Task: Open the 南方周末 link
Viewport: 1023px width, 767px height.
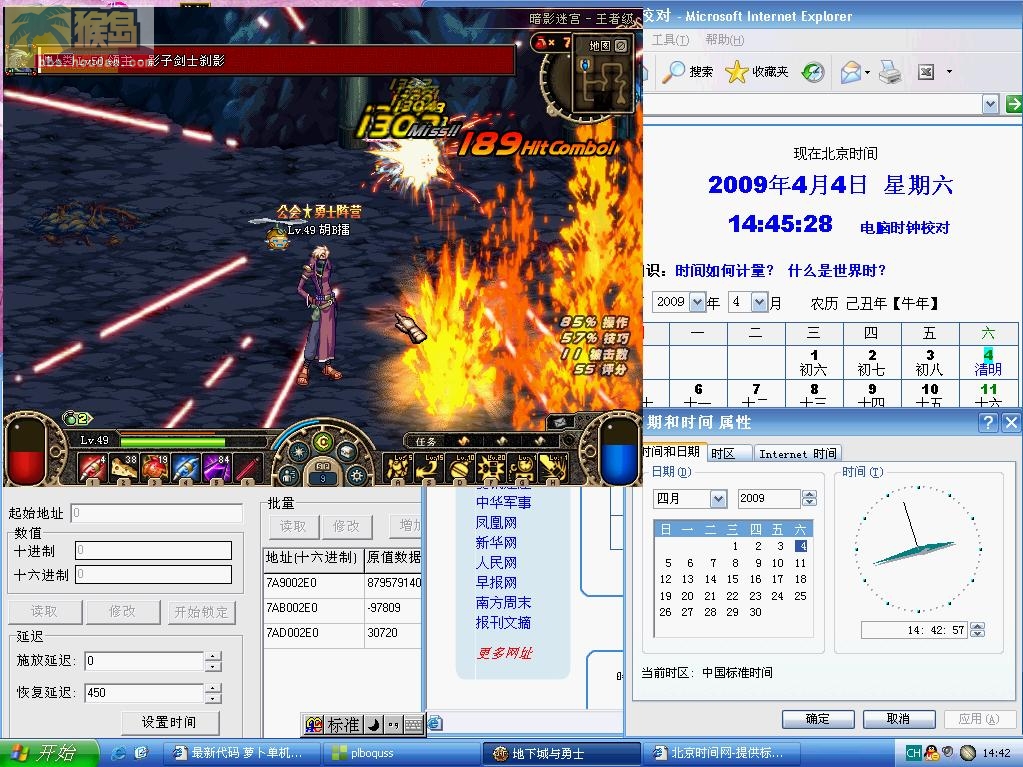Action: 503,603
